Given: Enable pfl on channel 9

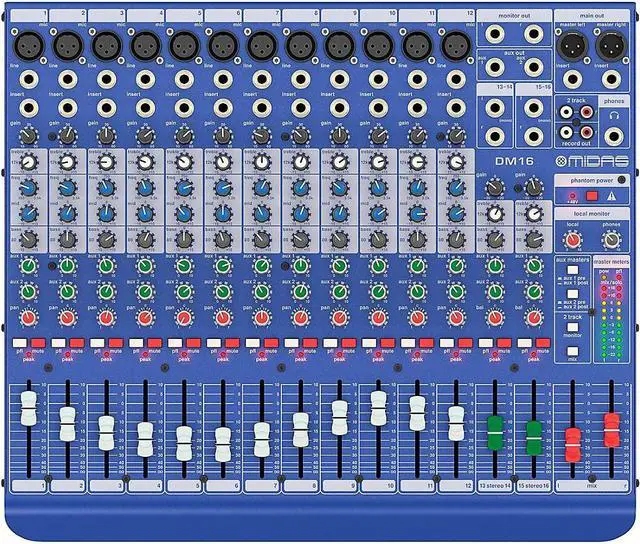Looking at the screenshot, I should click(330, 343).
